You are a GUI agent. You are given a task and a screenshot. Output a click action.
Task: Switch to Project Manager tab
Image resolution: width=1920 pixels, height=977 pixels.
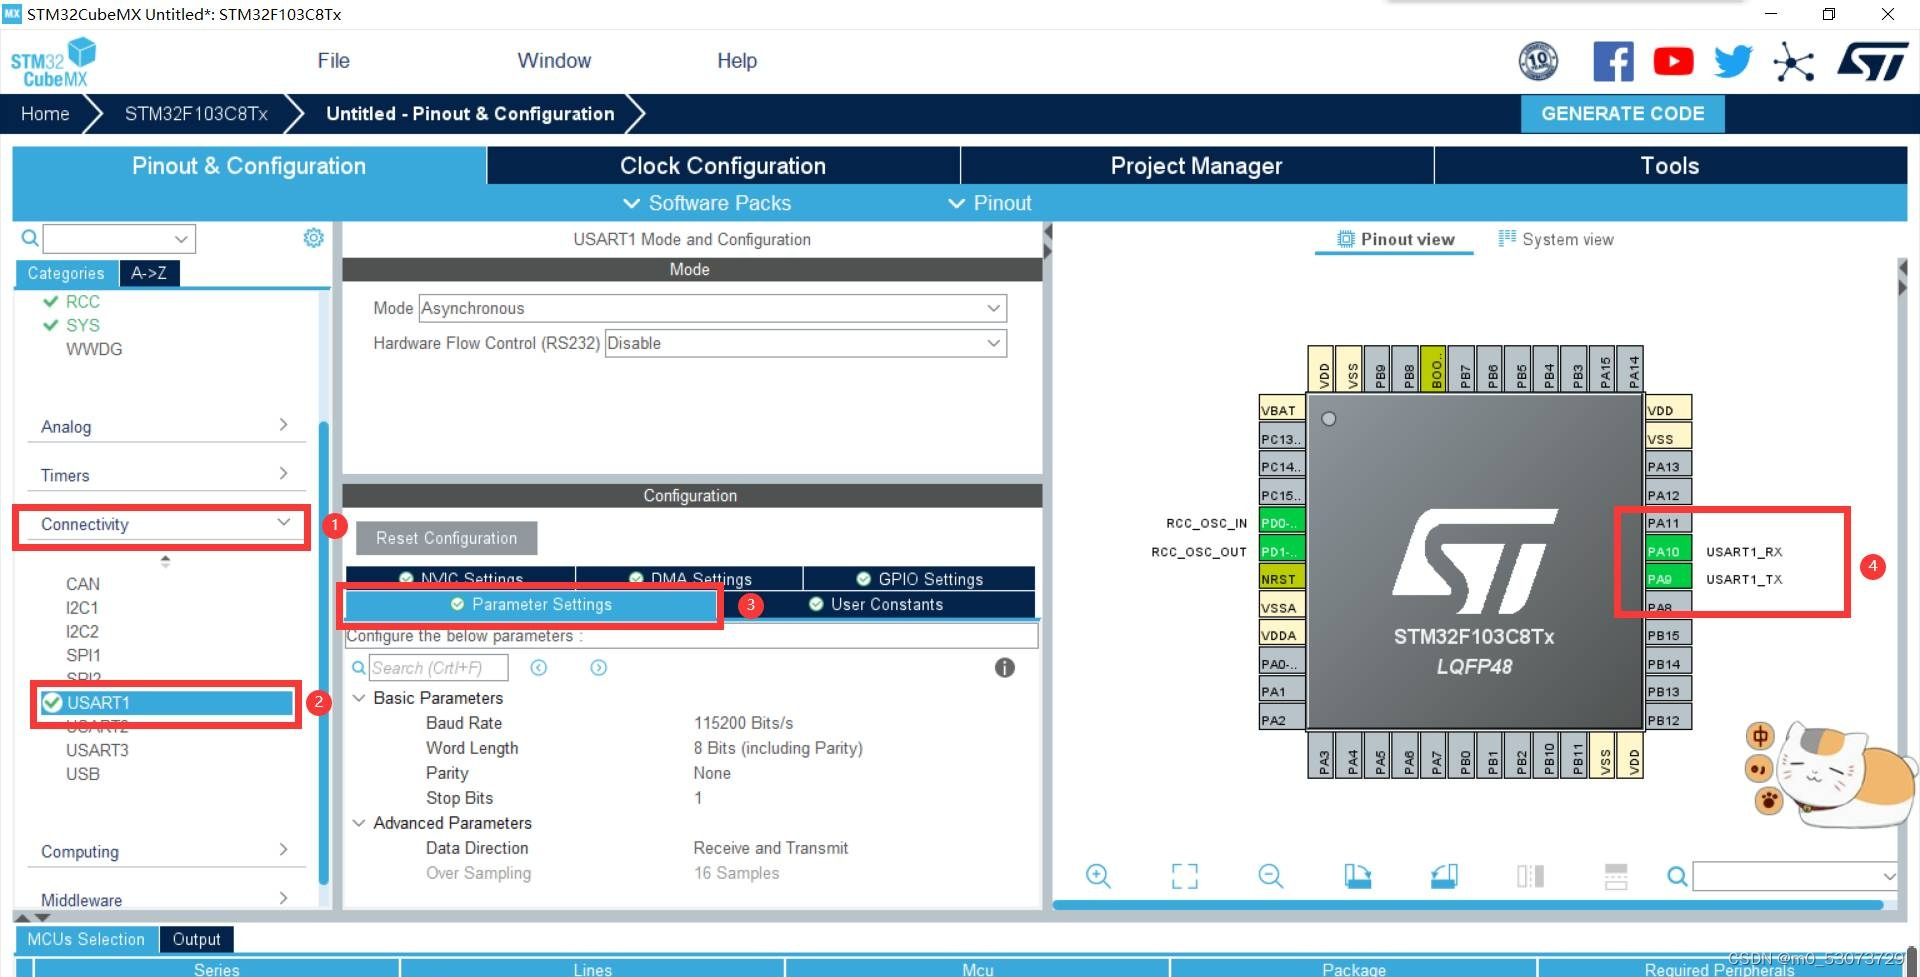pyautogui.click(x=1197, y=166)
